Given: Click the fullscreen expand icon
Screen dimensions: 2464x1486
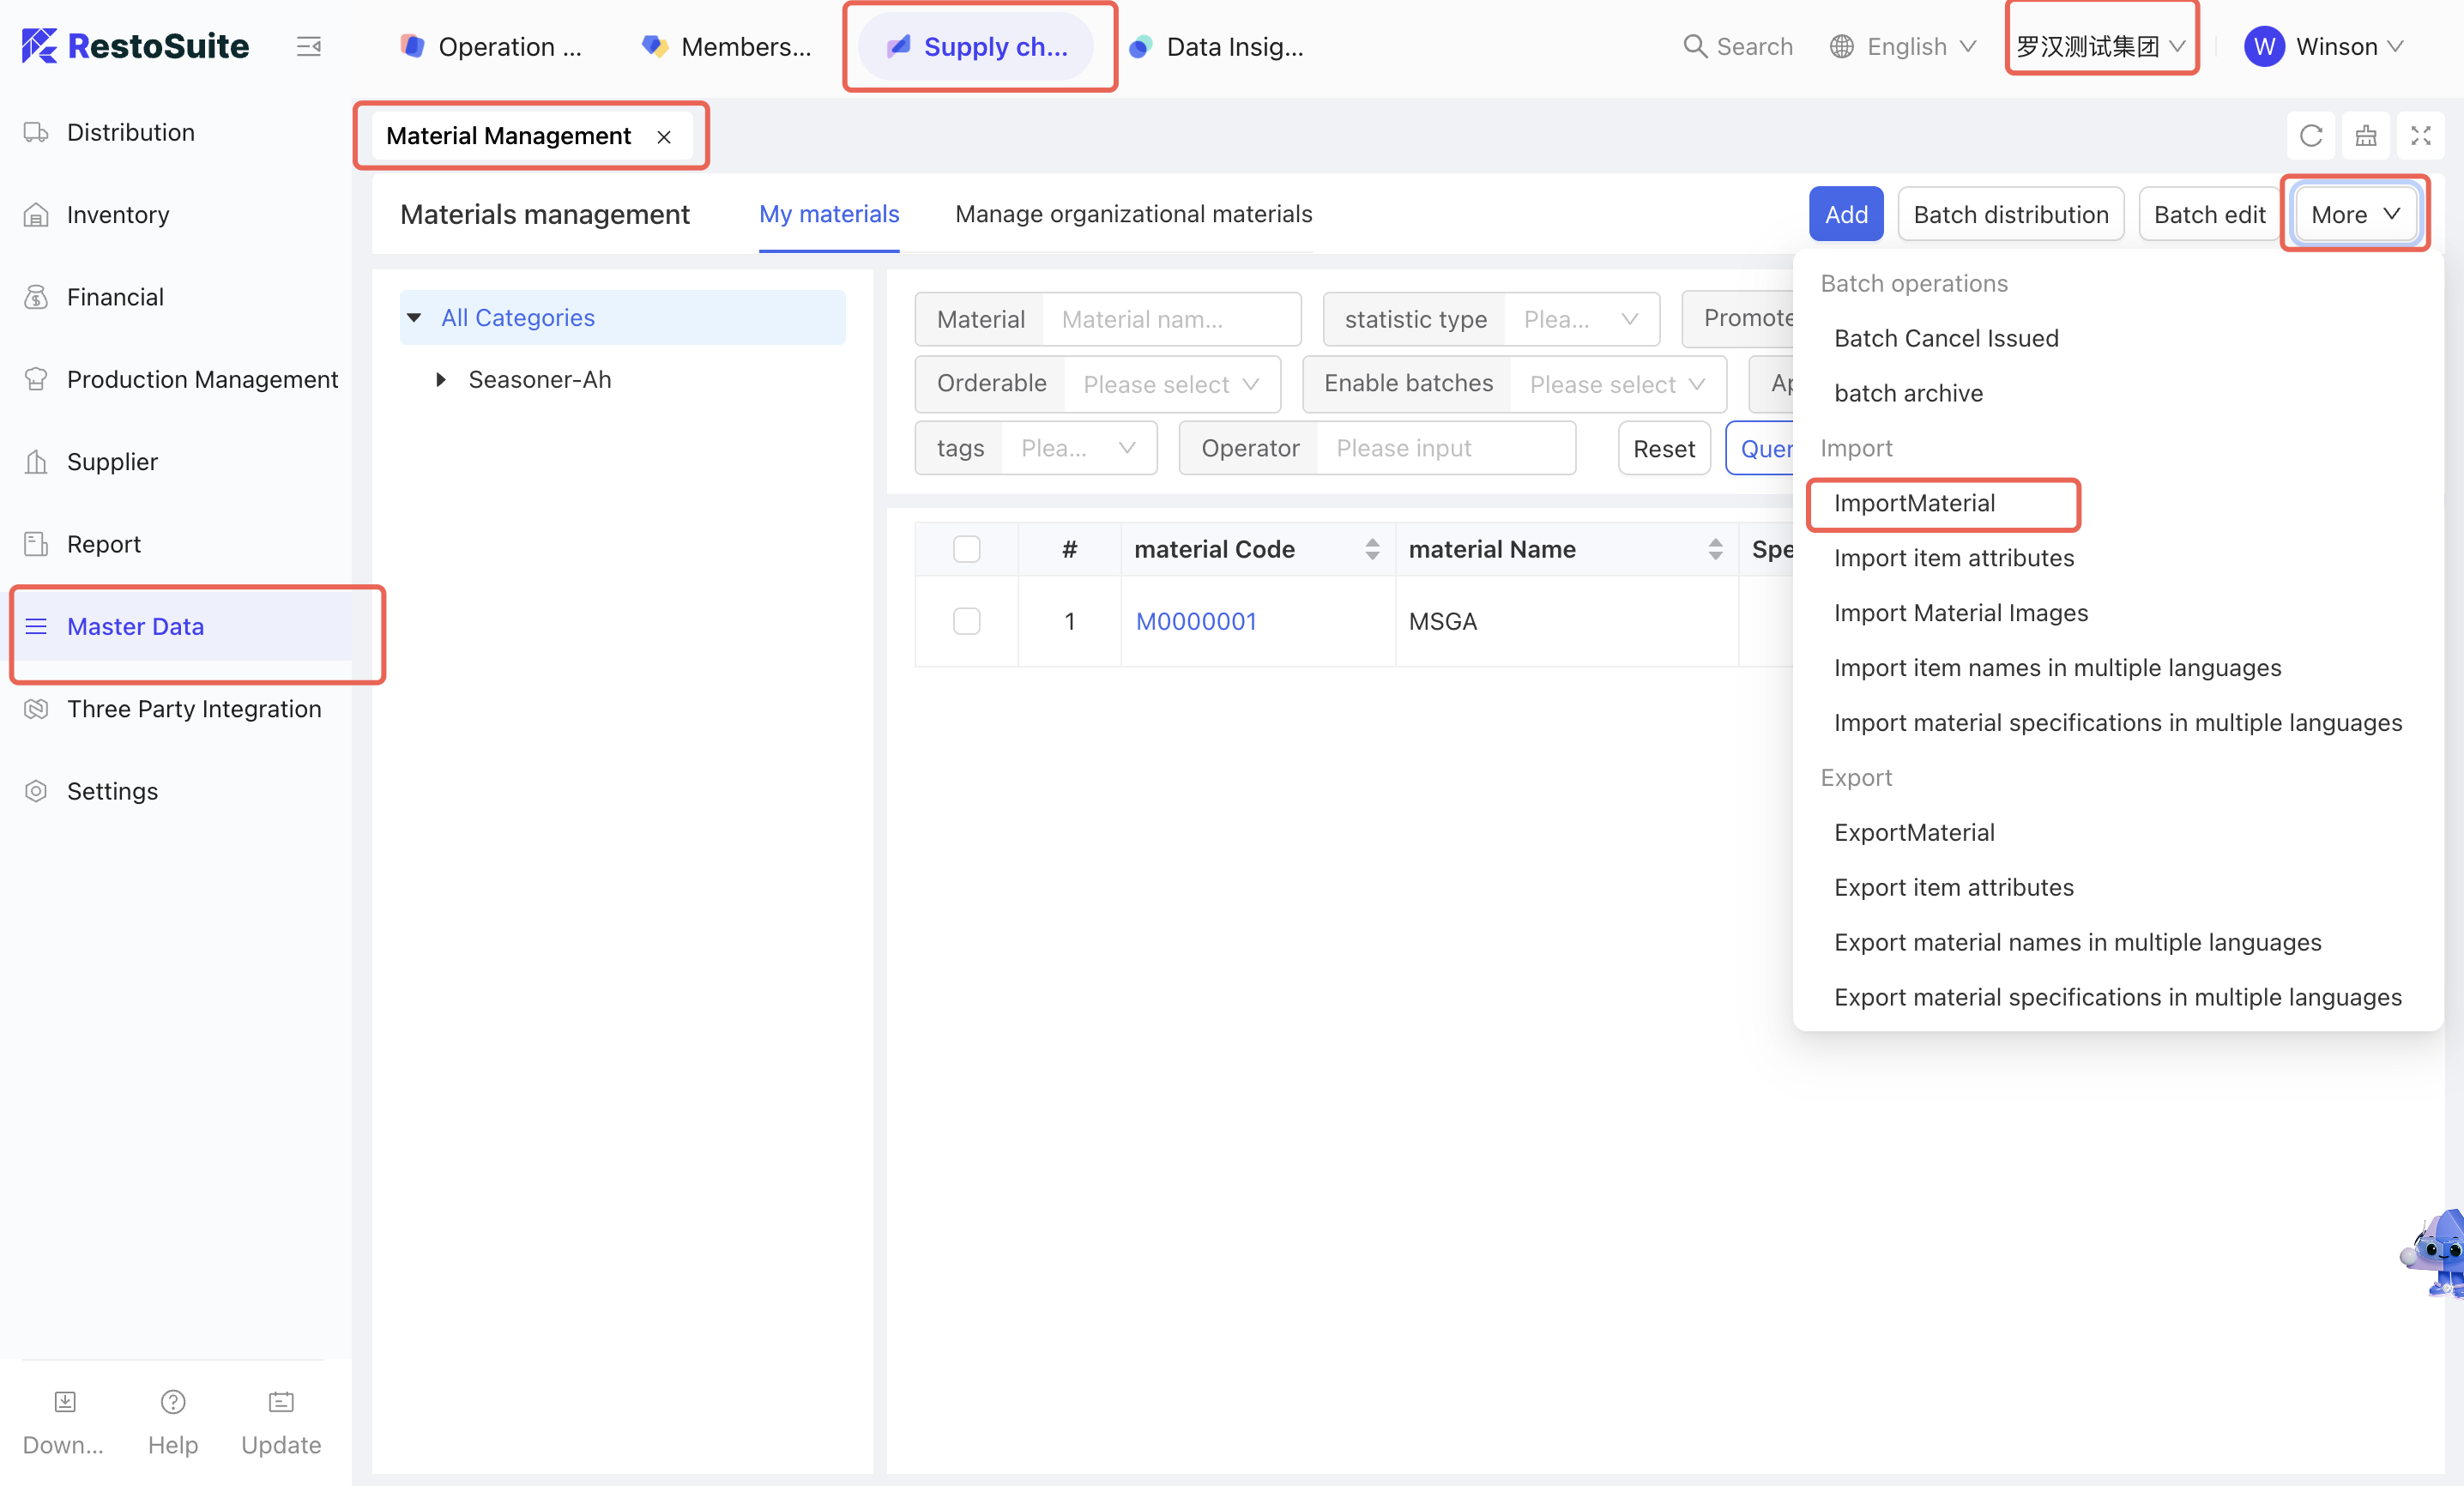Looking at the screenshot, I should tap(2420, 136).
